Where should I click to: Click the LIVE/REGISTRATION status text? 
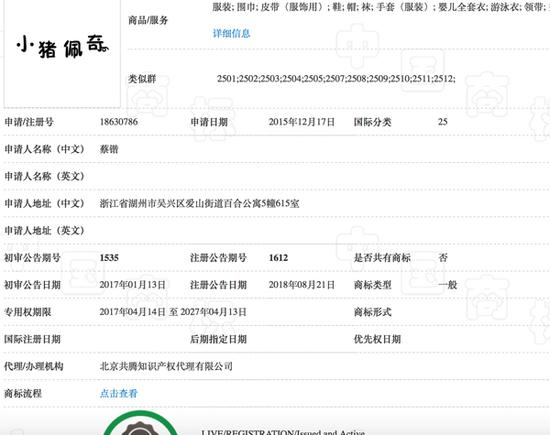pyautogui.click(x=283, y=432)
